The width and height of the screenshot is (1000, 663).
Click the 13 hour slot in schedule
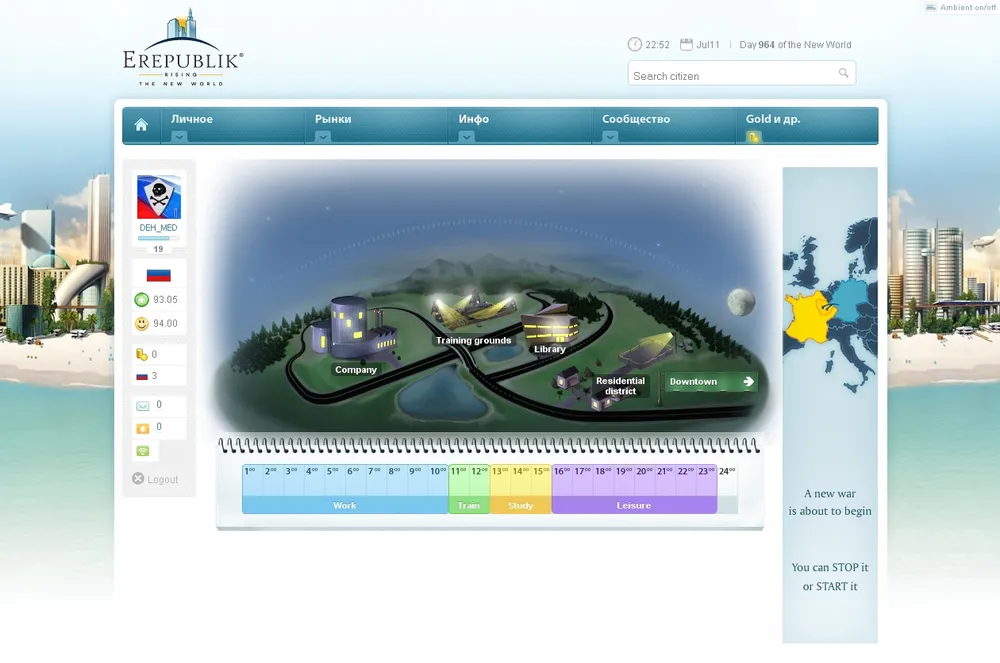pyautogui.click(x=500, y=481)
